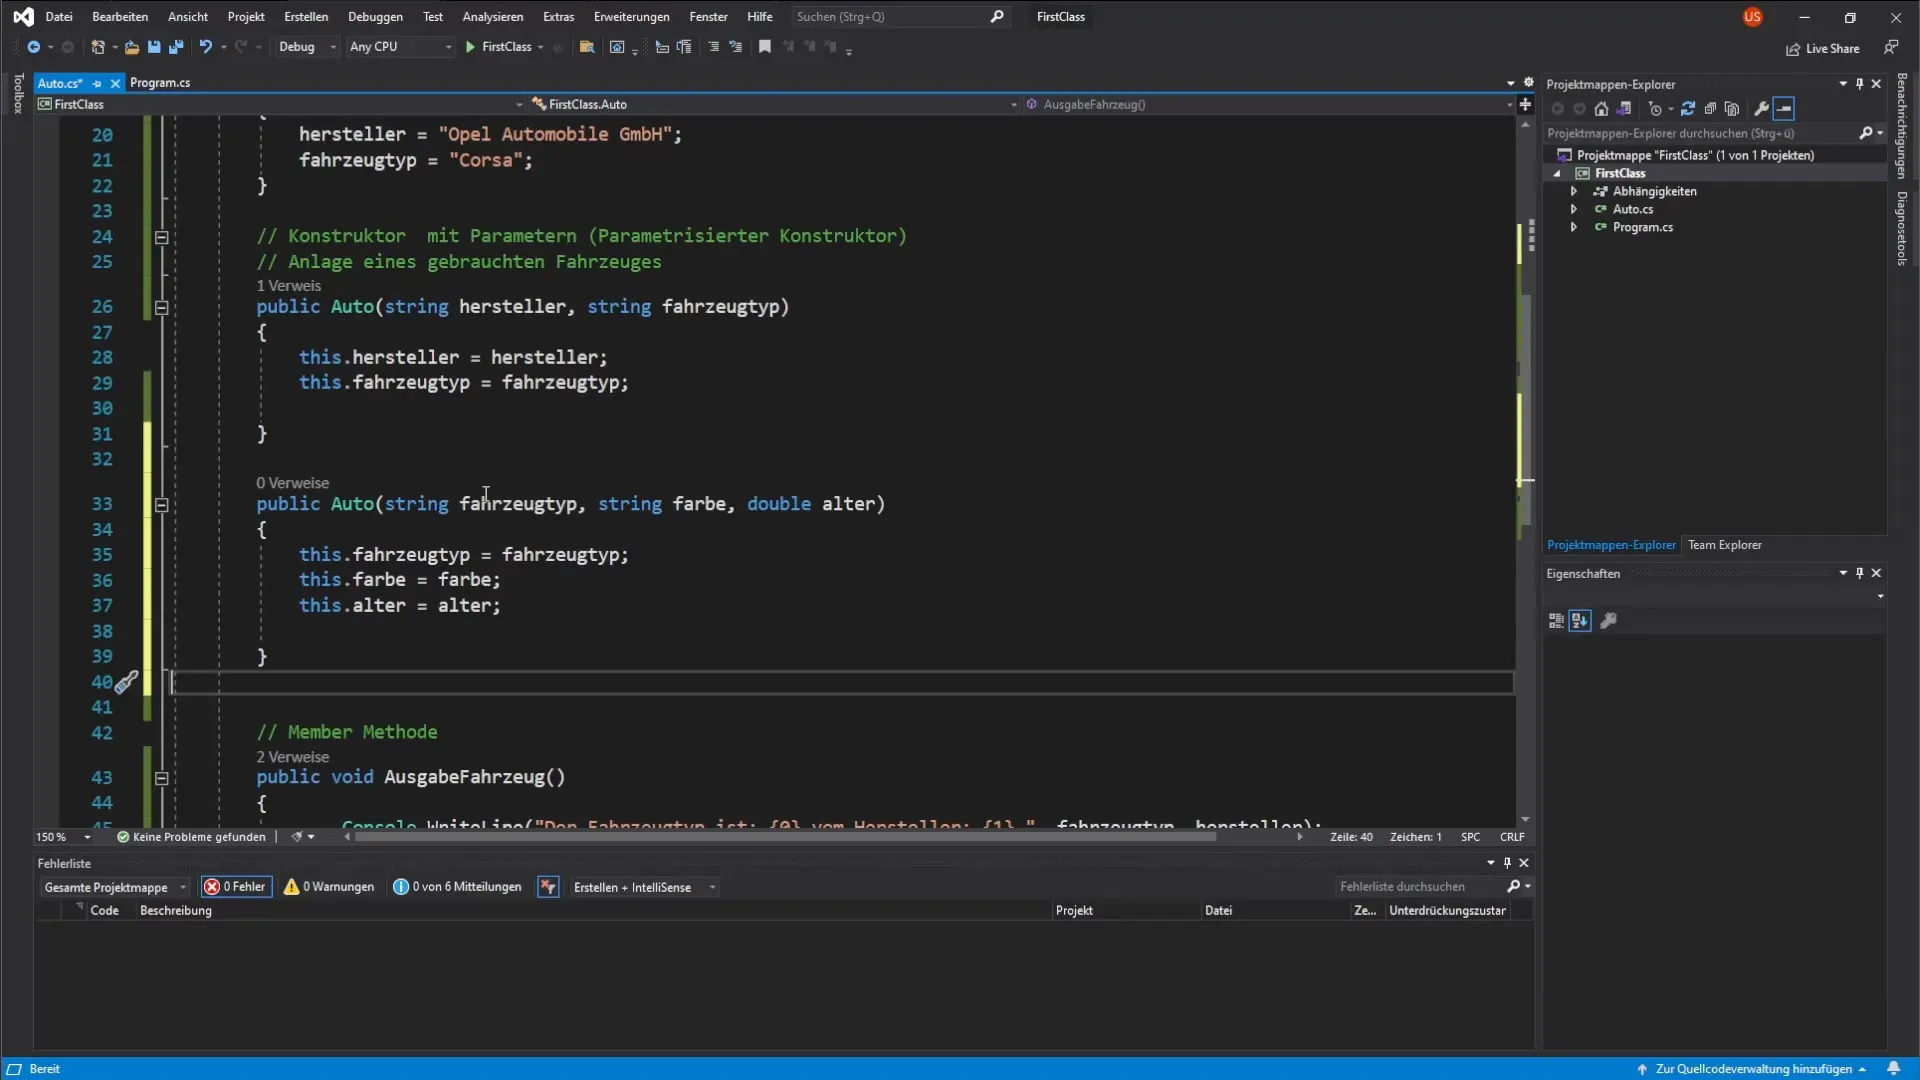The image size is (1920, 1080).
Task: Open the Debug configuration dropdown
Action: click(x=307, y=47)
